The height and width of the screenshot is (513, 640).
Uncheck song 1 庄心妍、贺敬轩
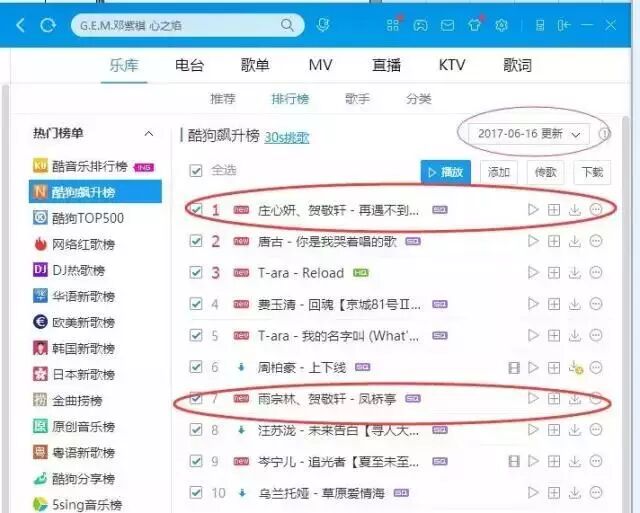(196, 210)
